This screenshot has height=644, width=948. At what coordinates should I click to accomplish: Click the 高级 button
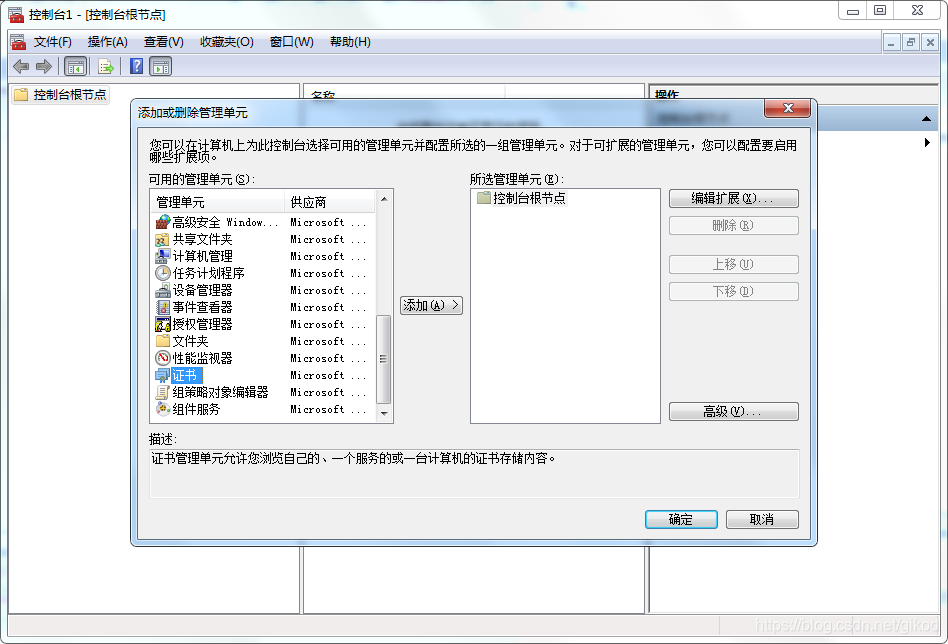point(733,411)
